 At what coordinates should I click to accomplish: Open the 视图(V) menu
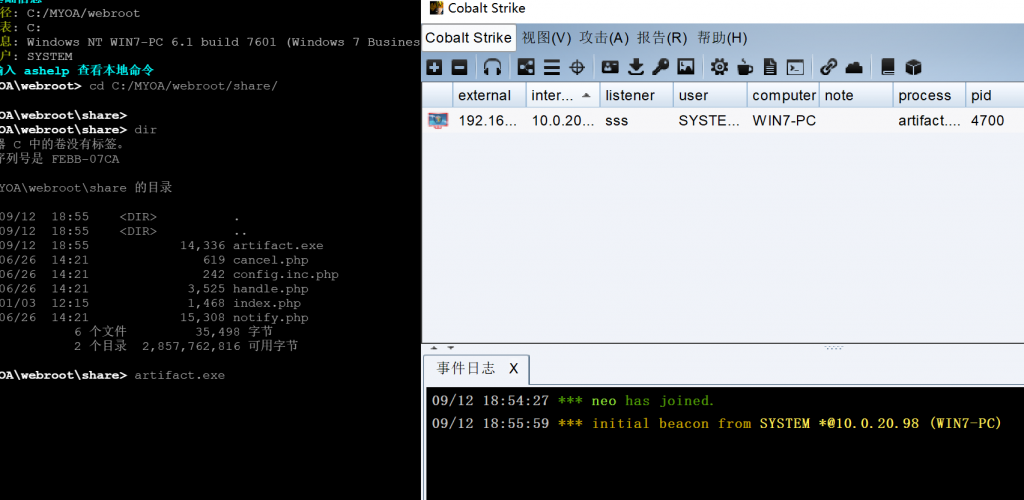pos(547,38)
